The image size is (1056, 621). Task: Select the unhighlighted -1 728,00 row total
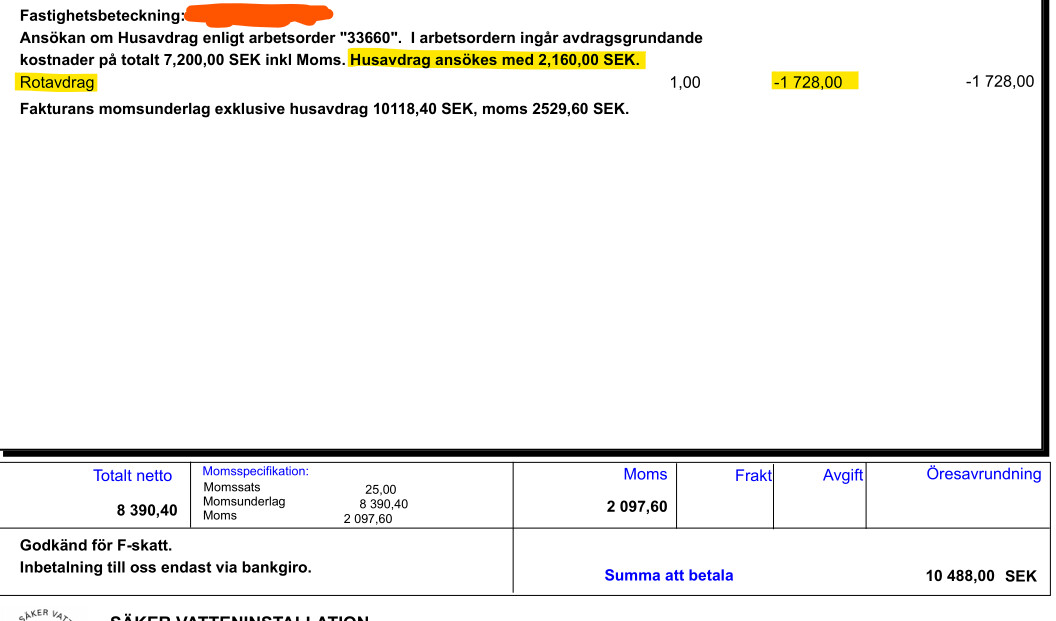click(x=999, y=82)
